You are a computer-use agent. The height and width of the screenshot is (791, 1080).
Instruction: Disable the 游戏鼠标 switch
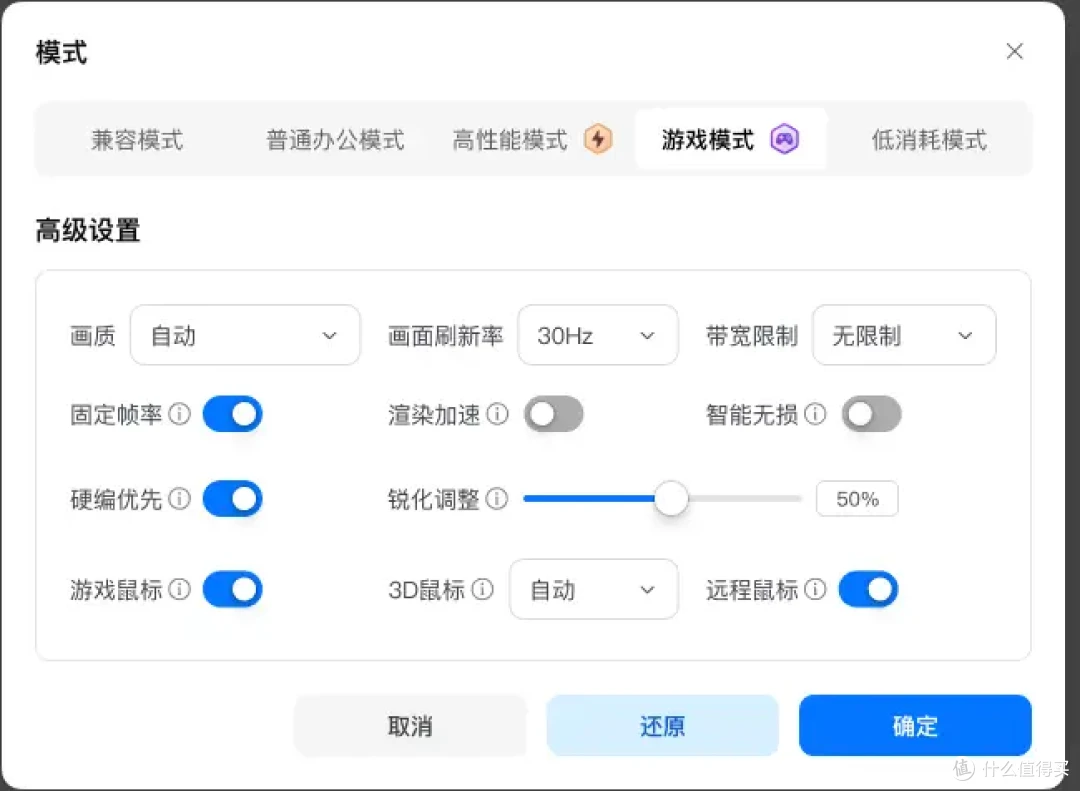click(x=233, y=589)
